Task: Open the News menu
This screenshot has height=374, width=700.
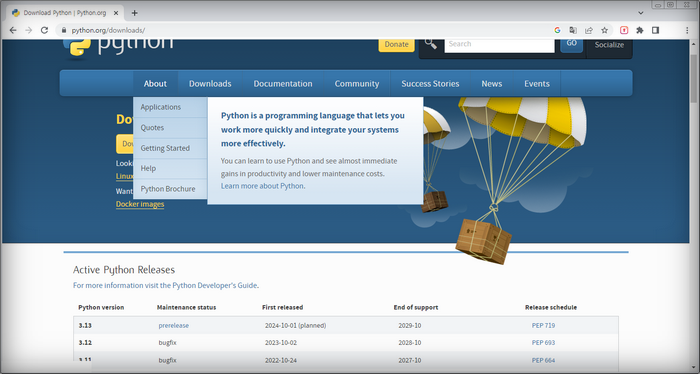Action: pyautogui.click(x=492, y=83)
